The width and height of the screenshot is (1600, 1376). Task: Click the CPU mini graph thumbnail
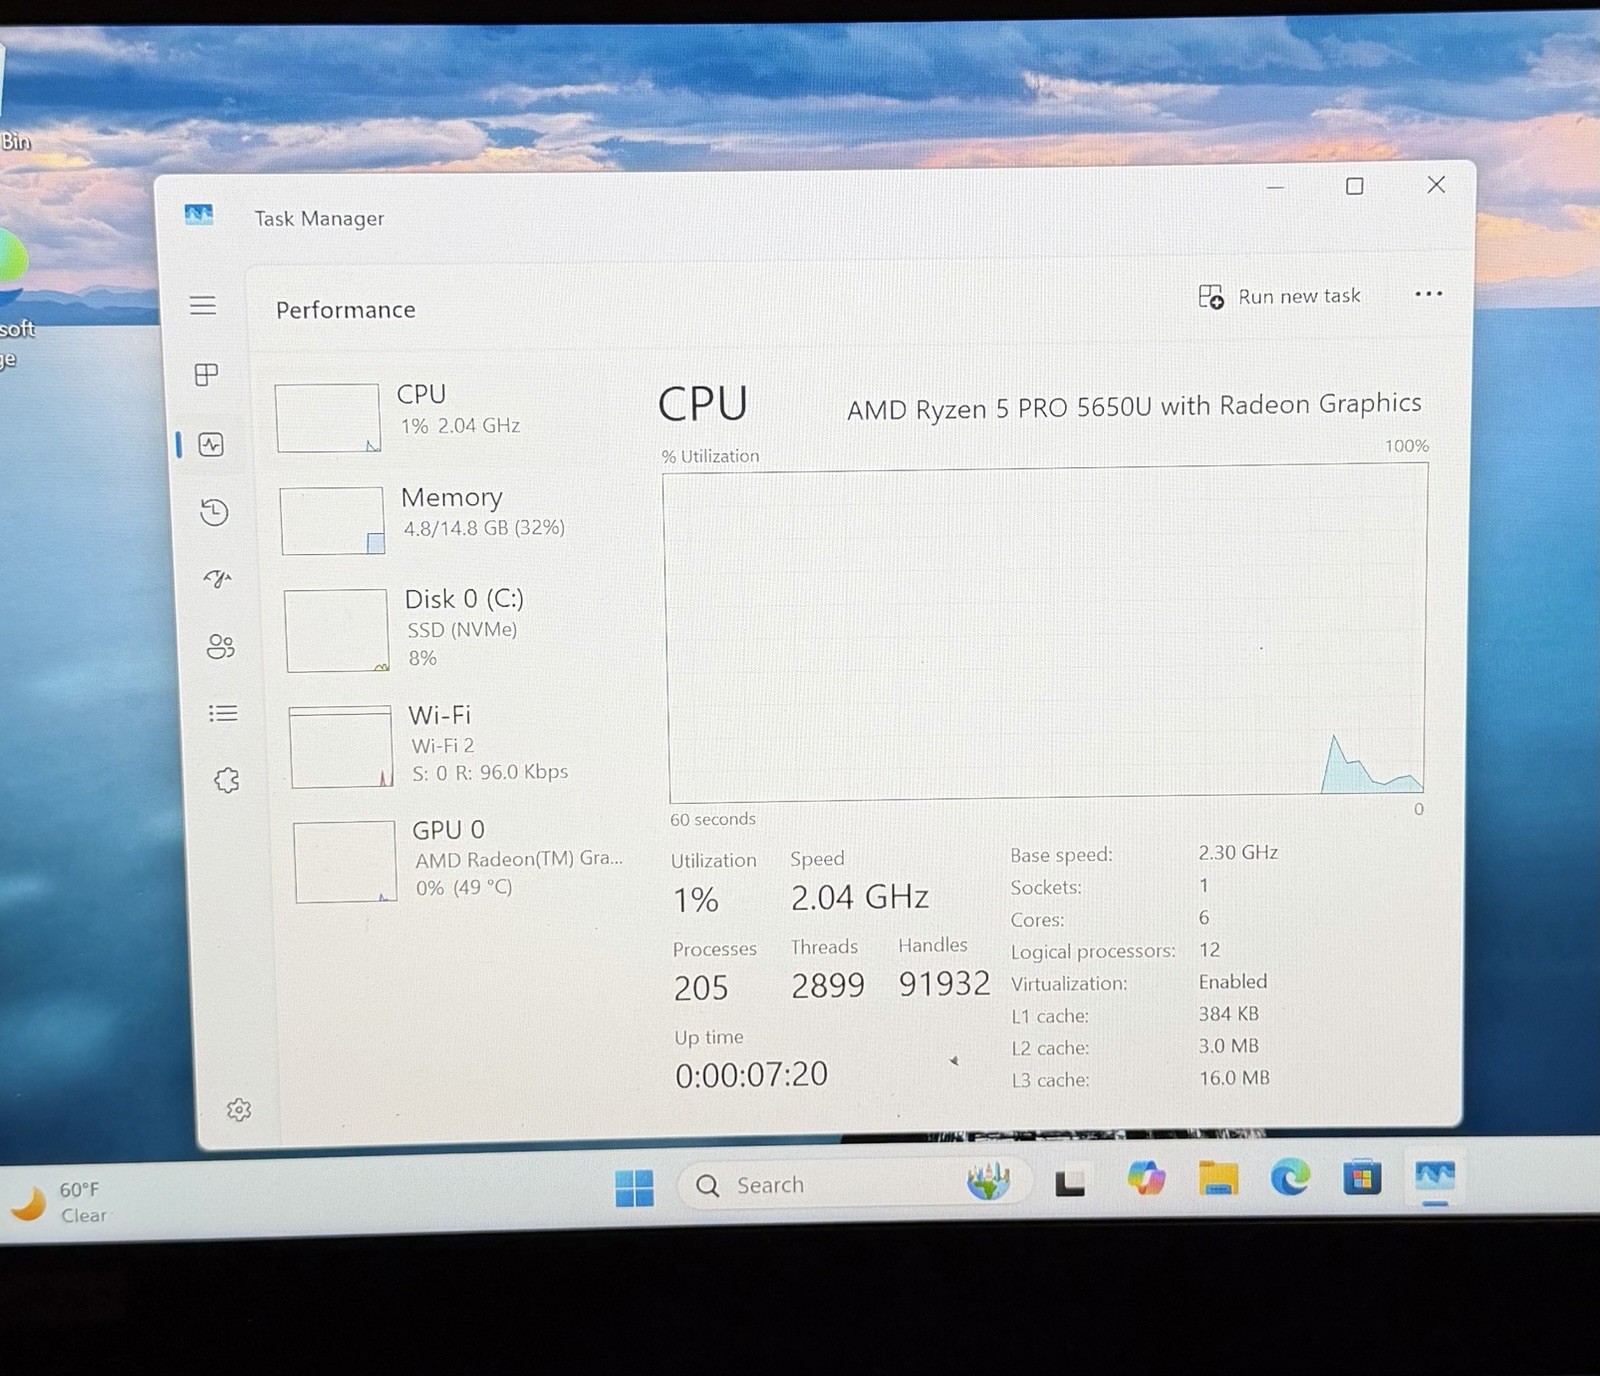tap(327, 418)
